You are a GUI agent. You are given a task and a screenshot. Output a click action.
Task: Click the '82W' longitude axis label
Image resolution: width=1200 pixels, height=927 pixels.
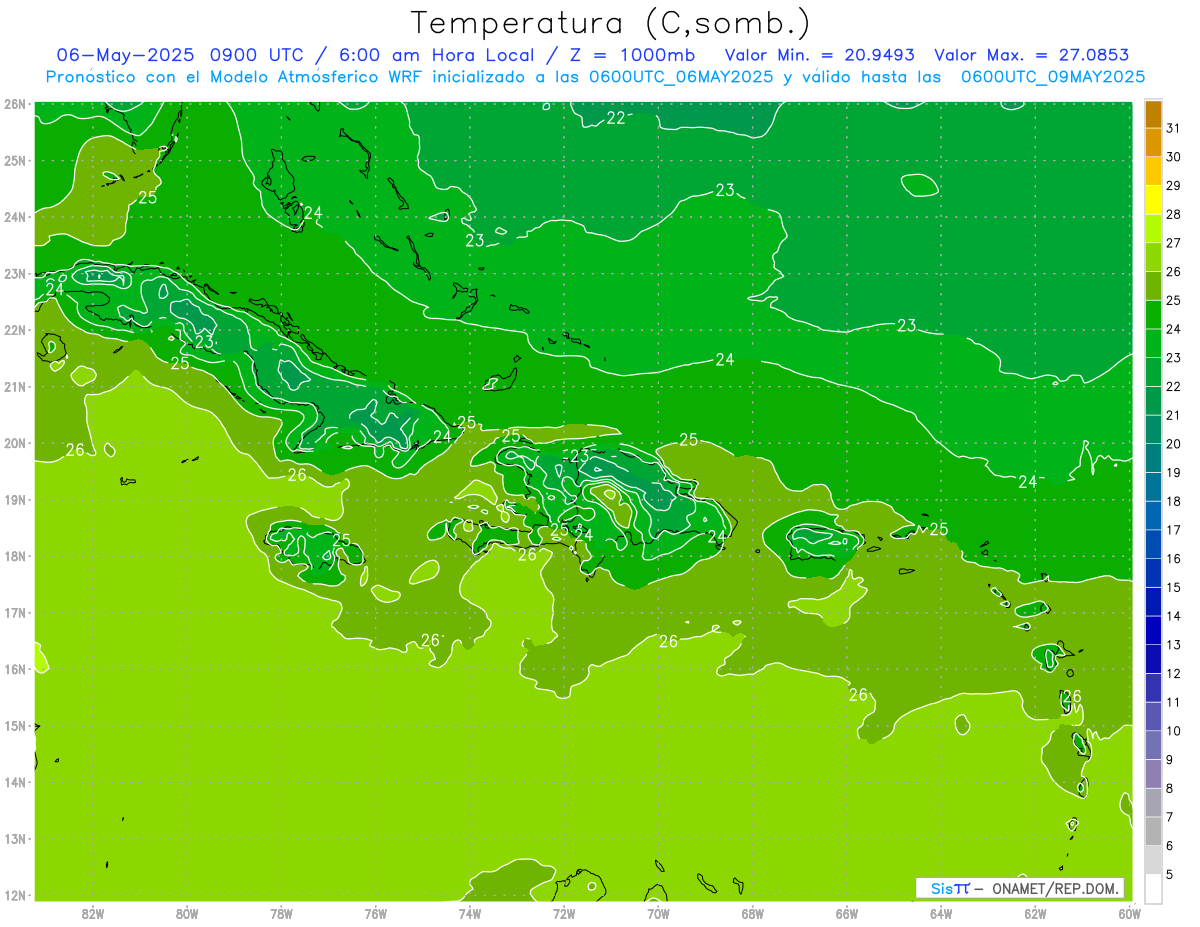click(93, 913)
